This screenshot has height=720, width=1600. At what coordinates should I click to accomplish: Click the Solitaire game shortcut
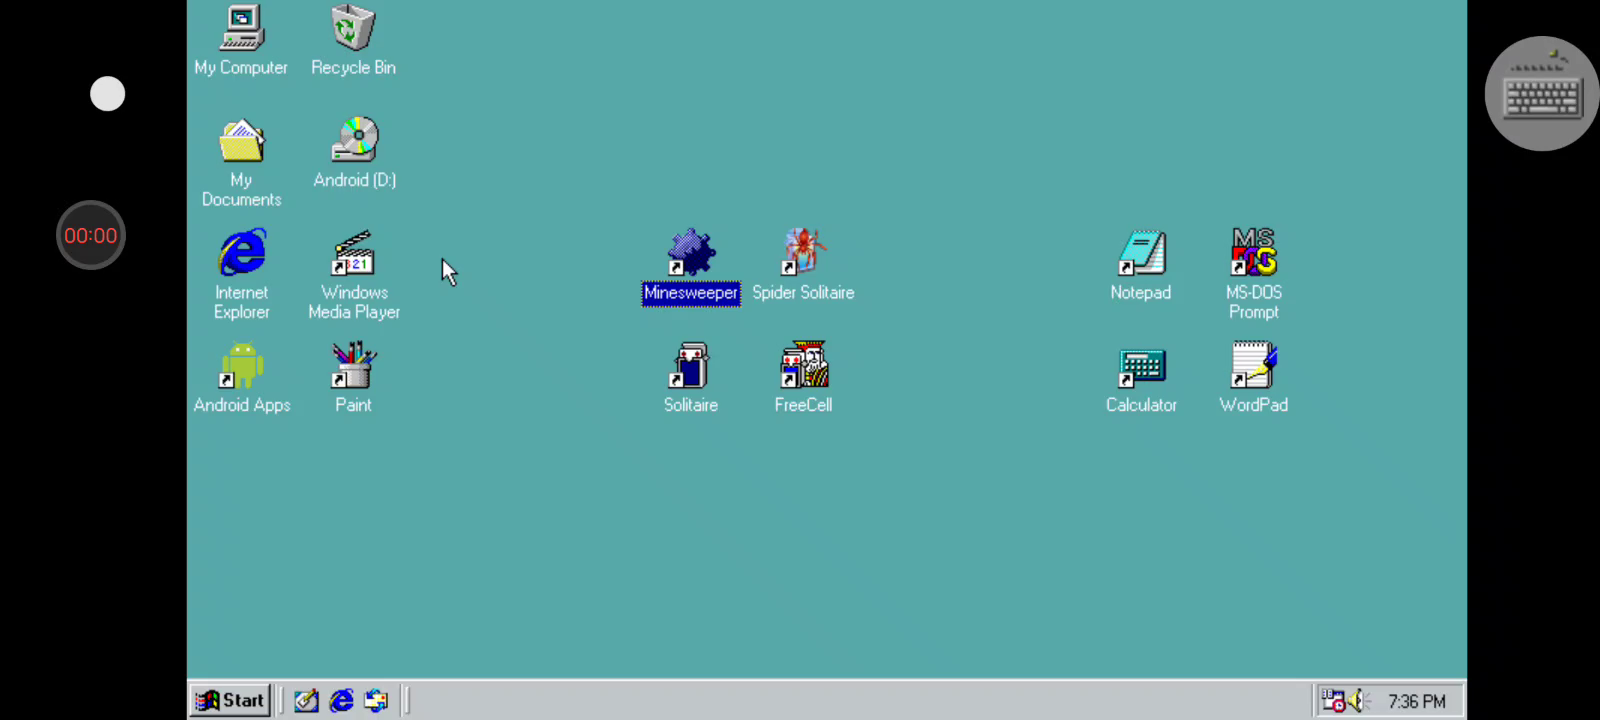(690, 367)
